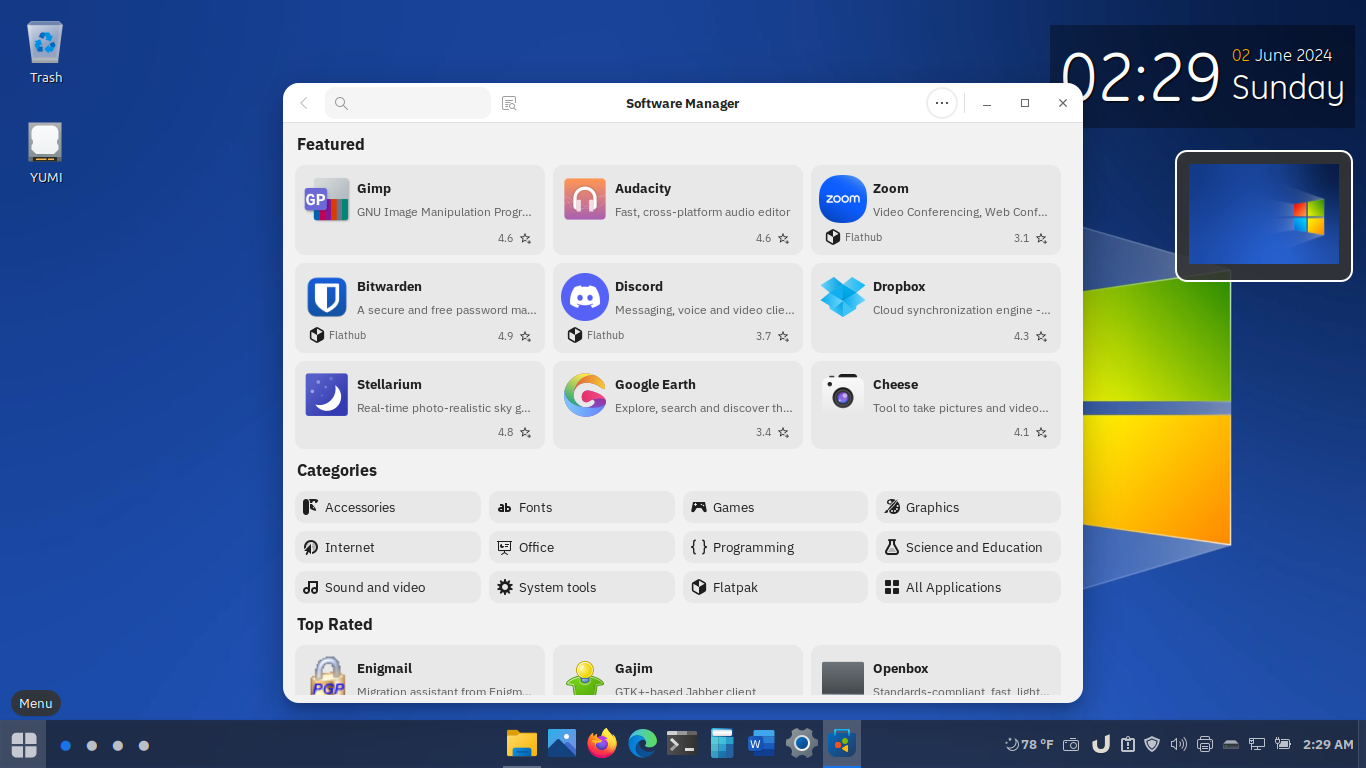
Task: Click the screenshot camera tray icon
Action: (x=1071, y=744)
